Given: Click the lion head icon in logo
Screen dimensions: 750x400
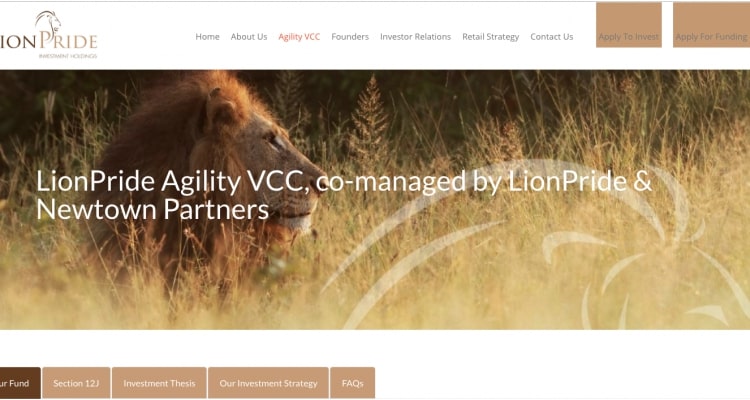Looking at the screenshot, I should 48,22.
